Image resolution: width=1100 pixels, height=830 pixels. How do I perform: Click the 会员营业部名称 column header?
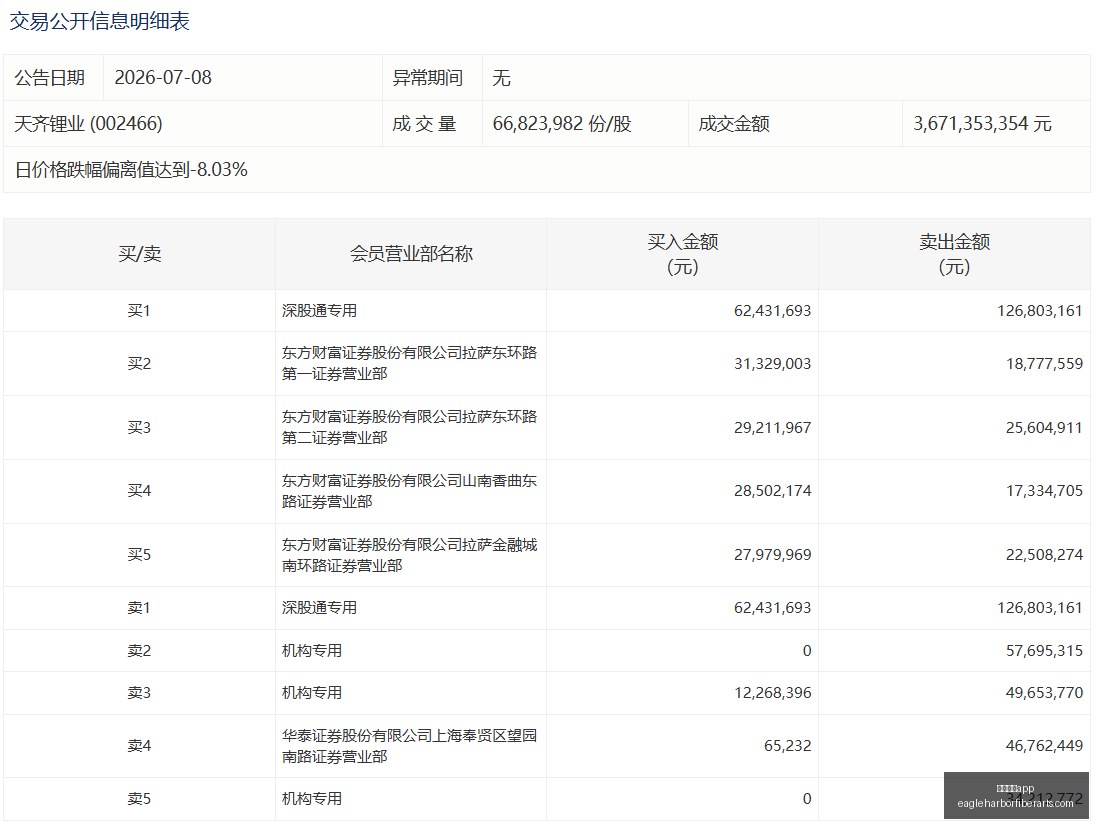coord(411,253)
